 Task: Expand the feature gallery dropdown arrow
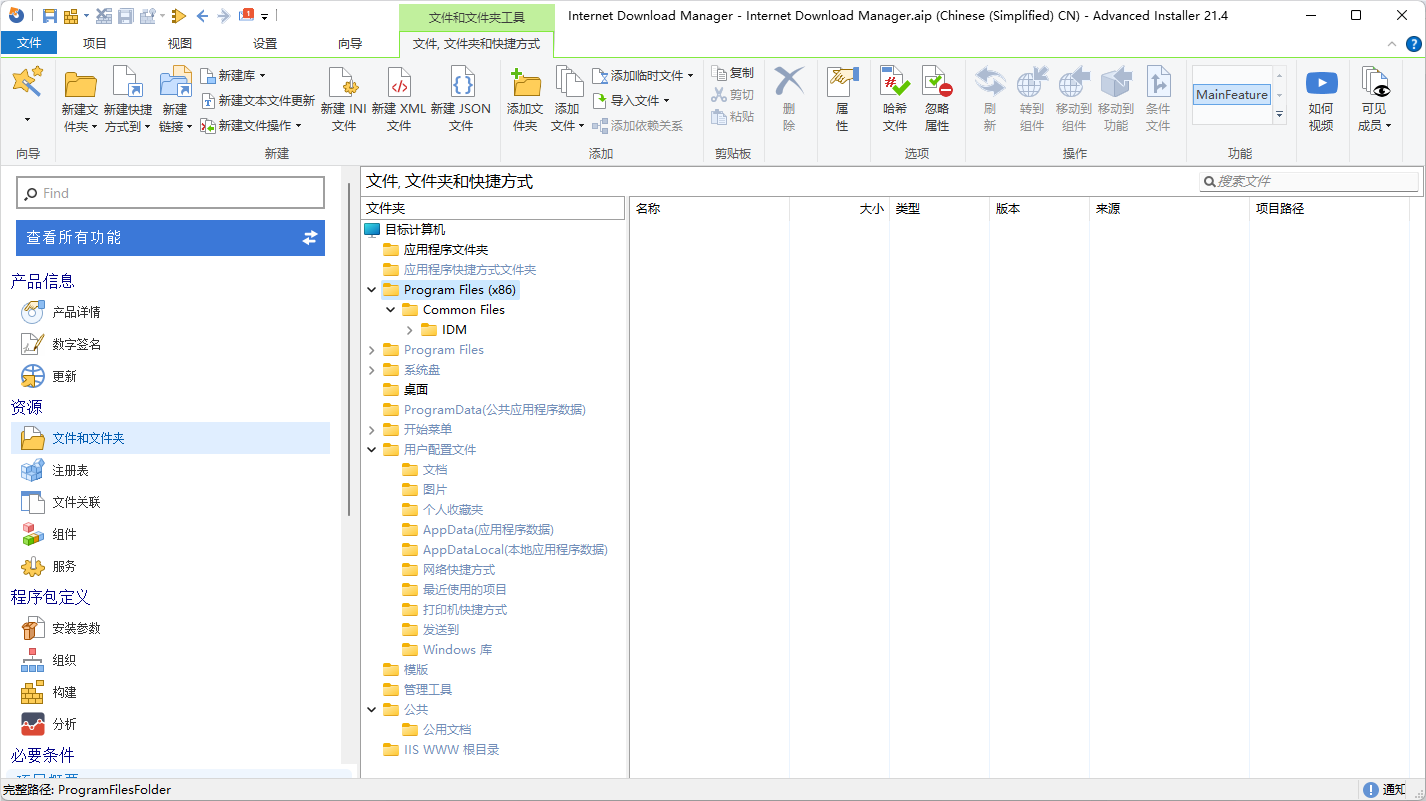(x=1279, y=115)
